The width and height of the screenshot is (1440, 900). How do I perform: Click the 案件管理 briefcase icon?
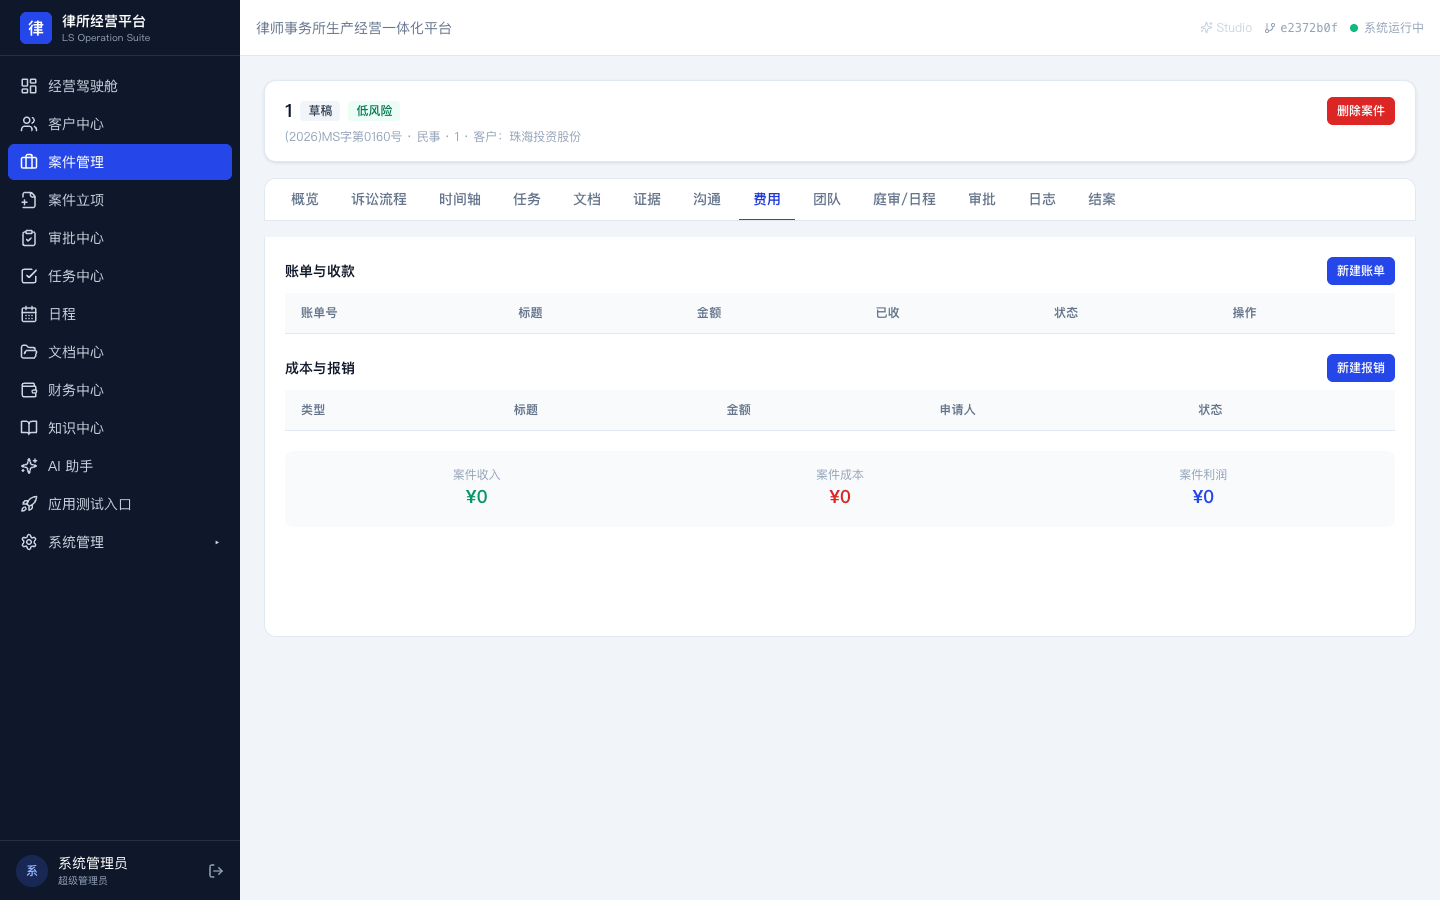29,162
